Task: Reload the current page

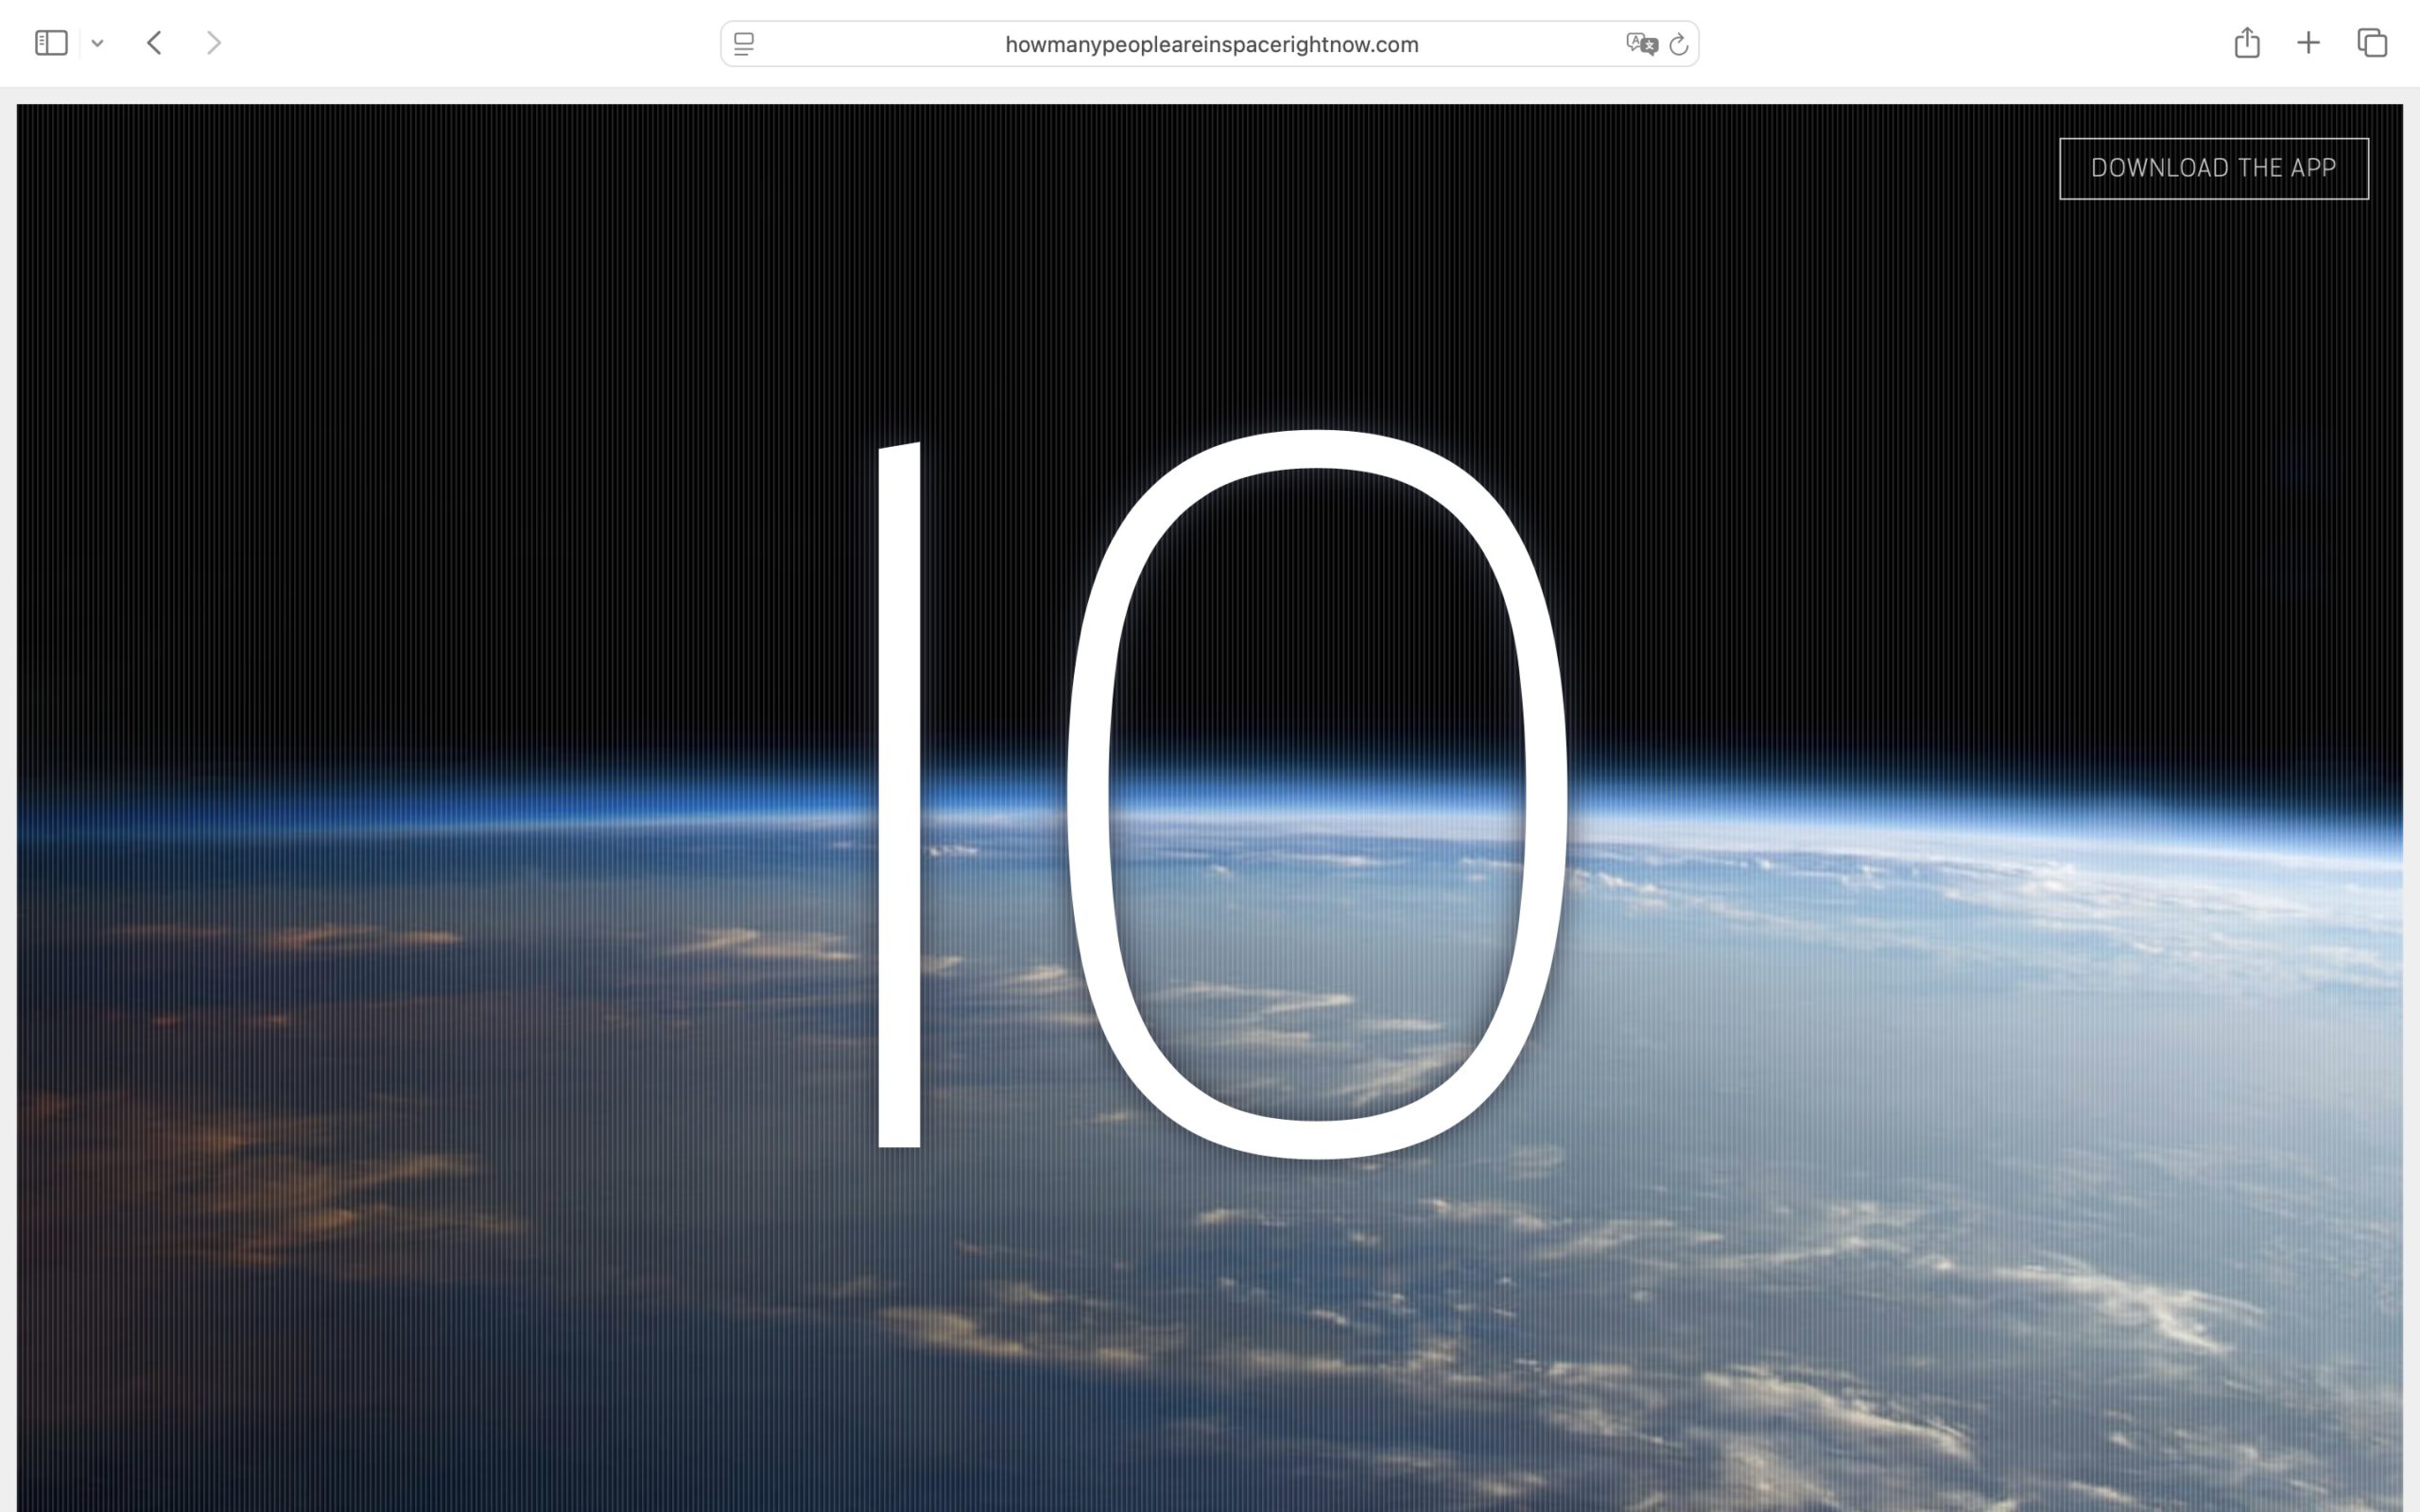Action: point(1679,44)
